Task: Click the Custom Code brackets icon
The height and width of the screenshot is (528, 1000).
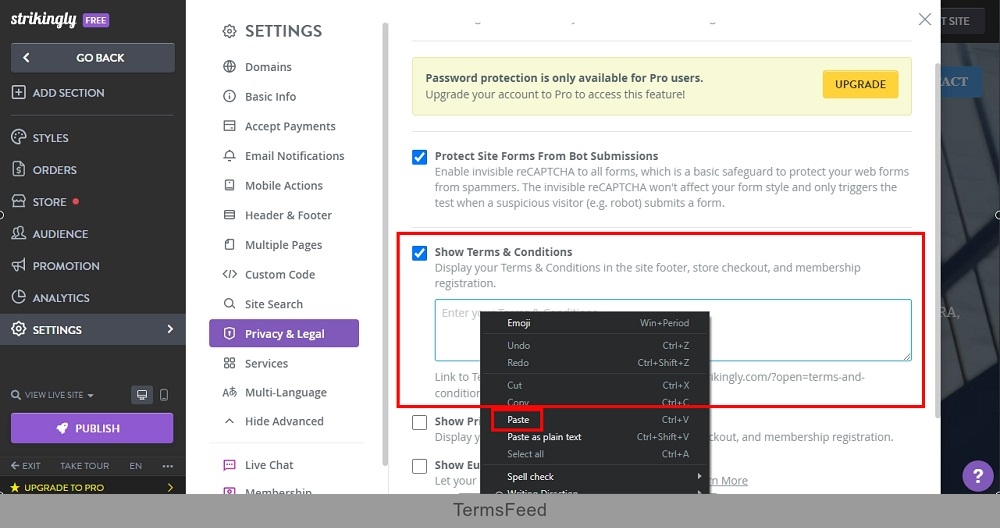Action: (x=230, y=274)
